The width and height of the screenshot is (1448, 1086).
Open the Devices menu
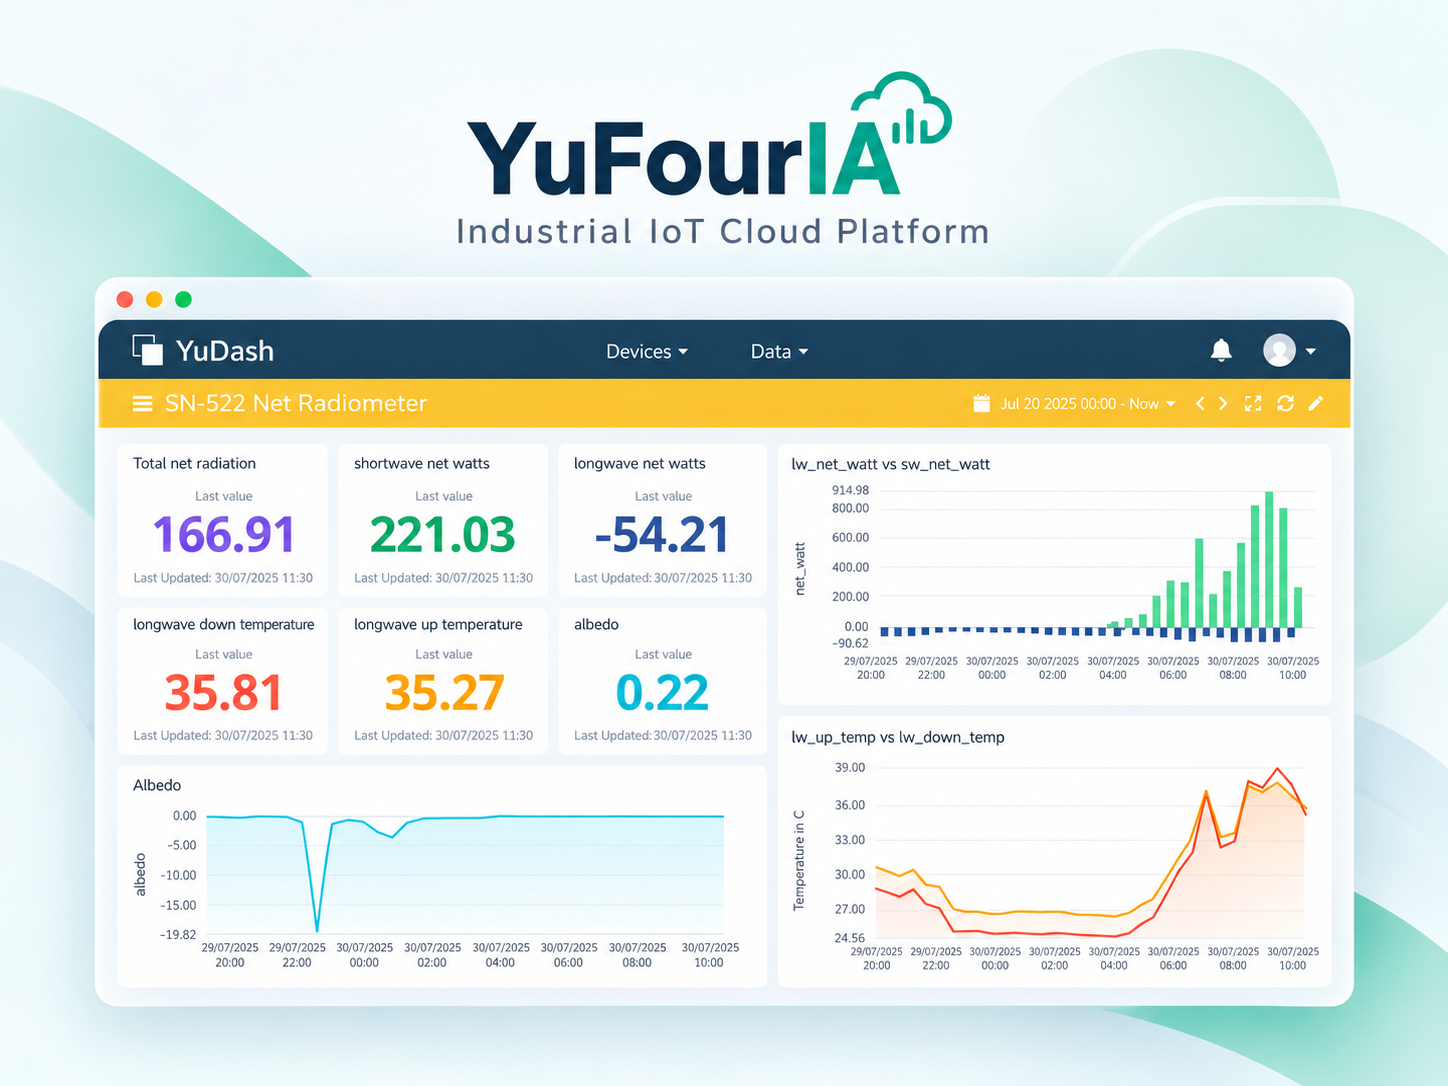click(647, 351)
